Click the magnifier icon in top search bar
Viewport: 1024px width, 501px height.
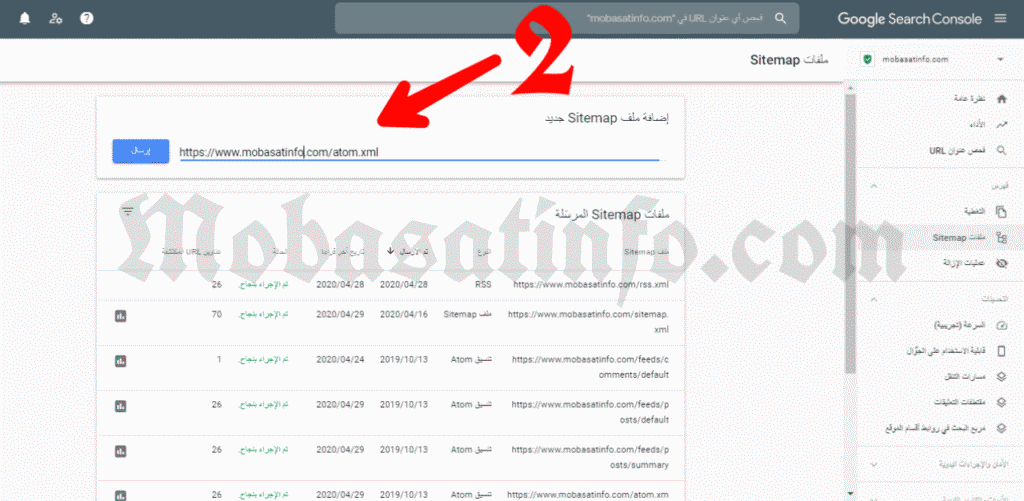tap(780, 18)
